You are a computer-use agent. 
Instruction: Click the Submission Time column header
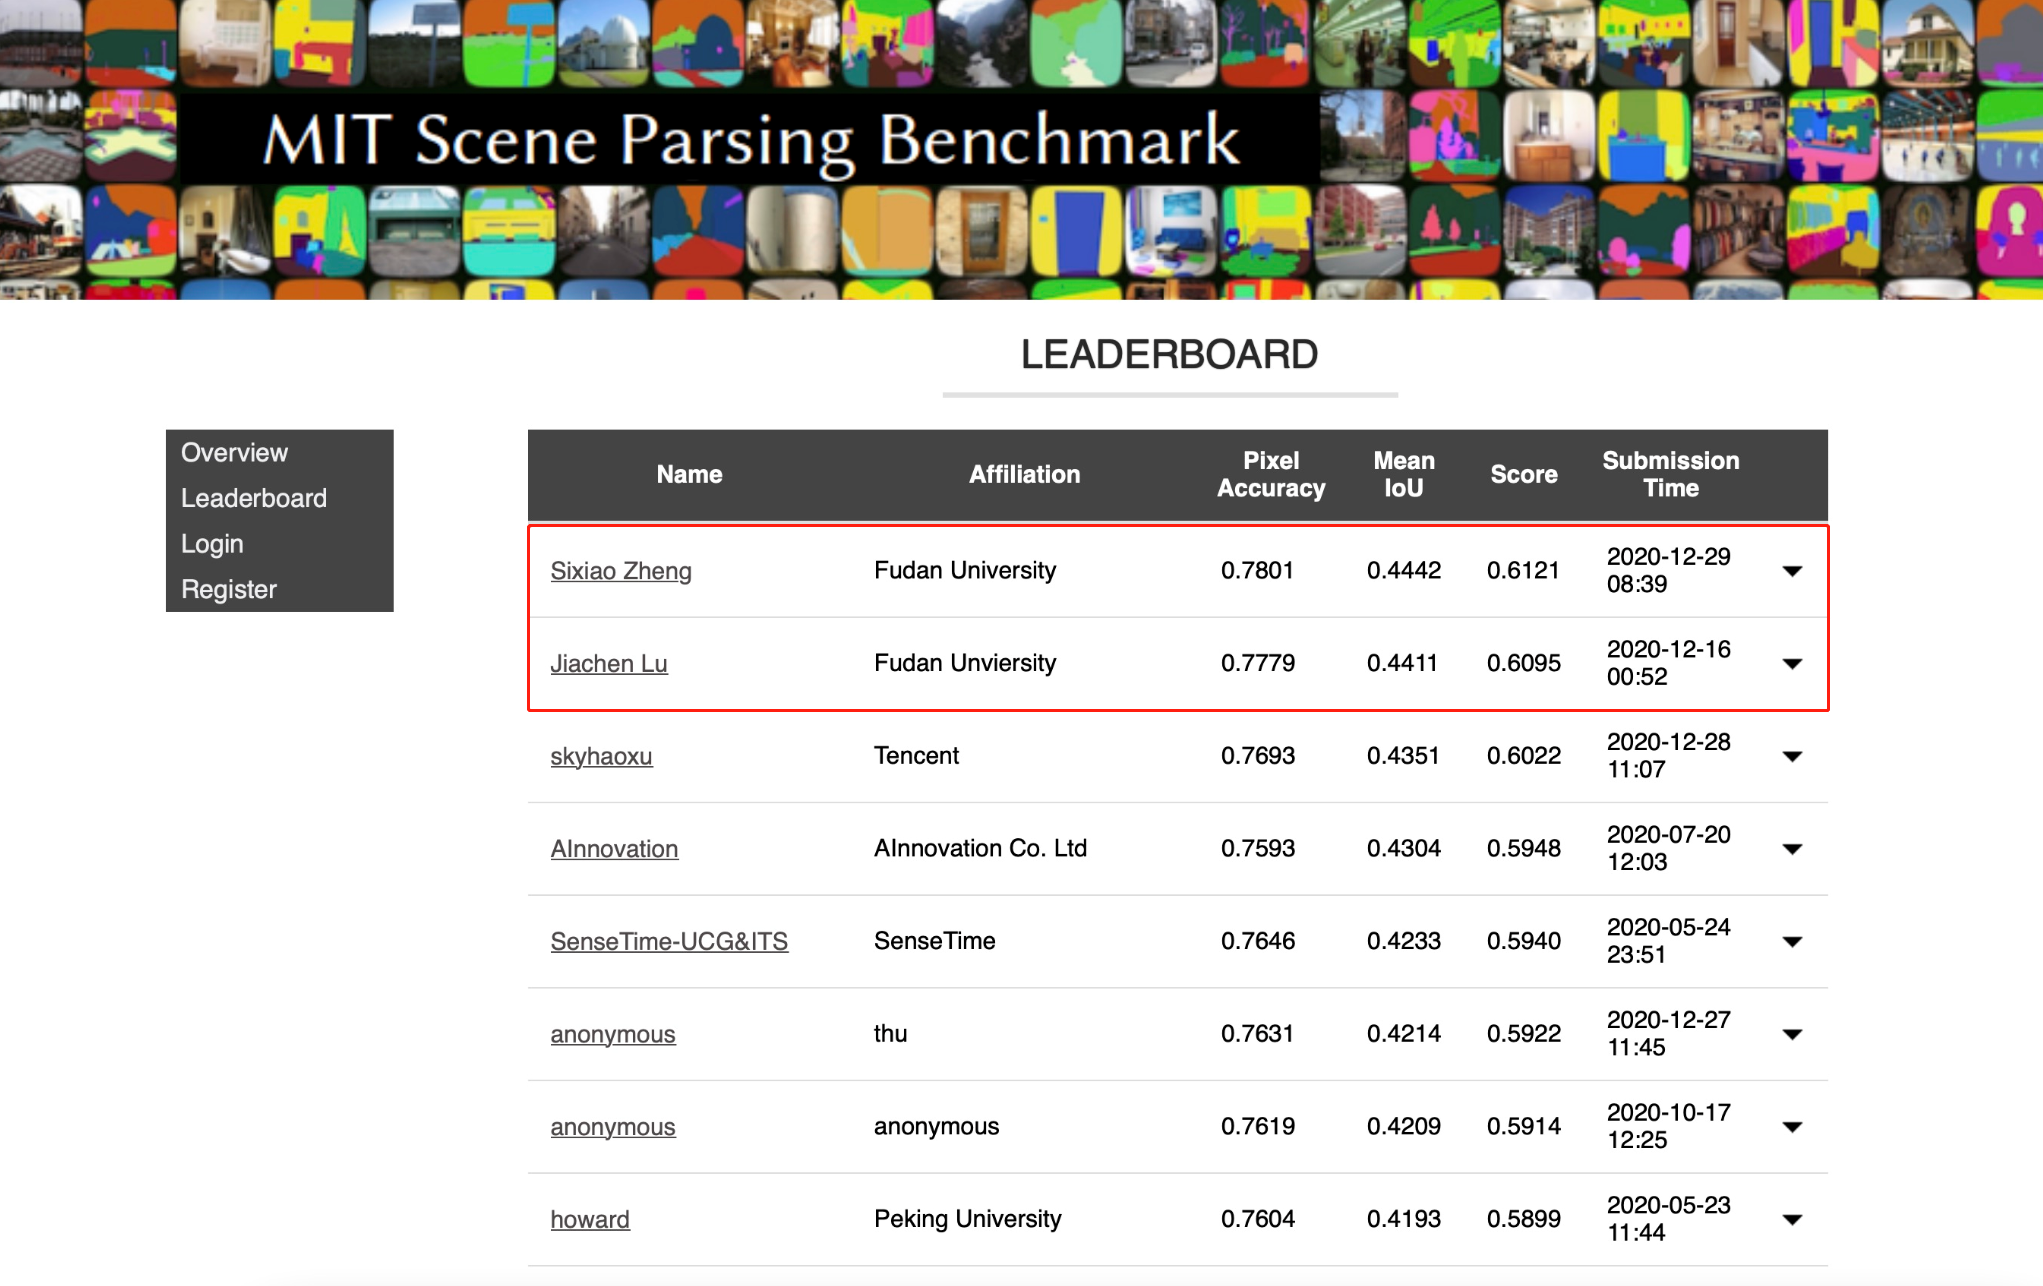pos(1671,475)
